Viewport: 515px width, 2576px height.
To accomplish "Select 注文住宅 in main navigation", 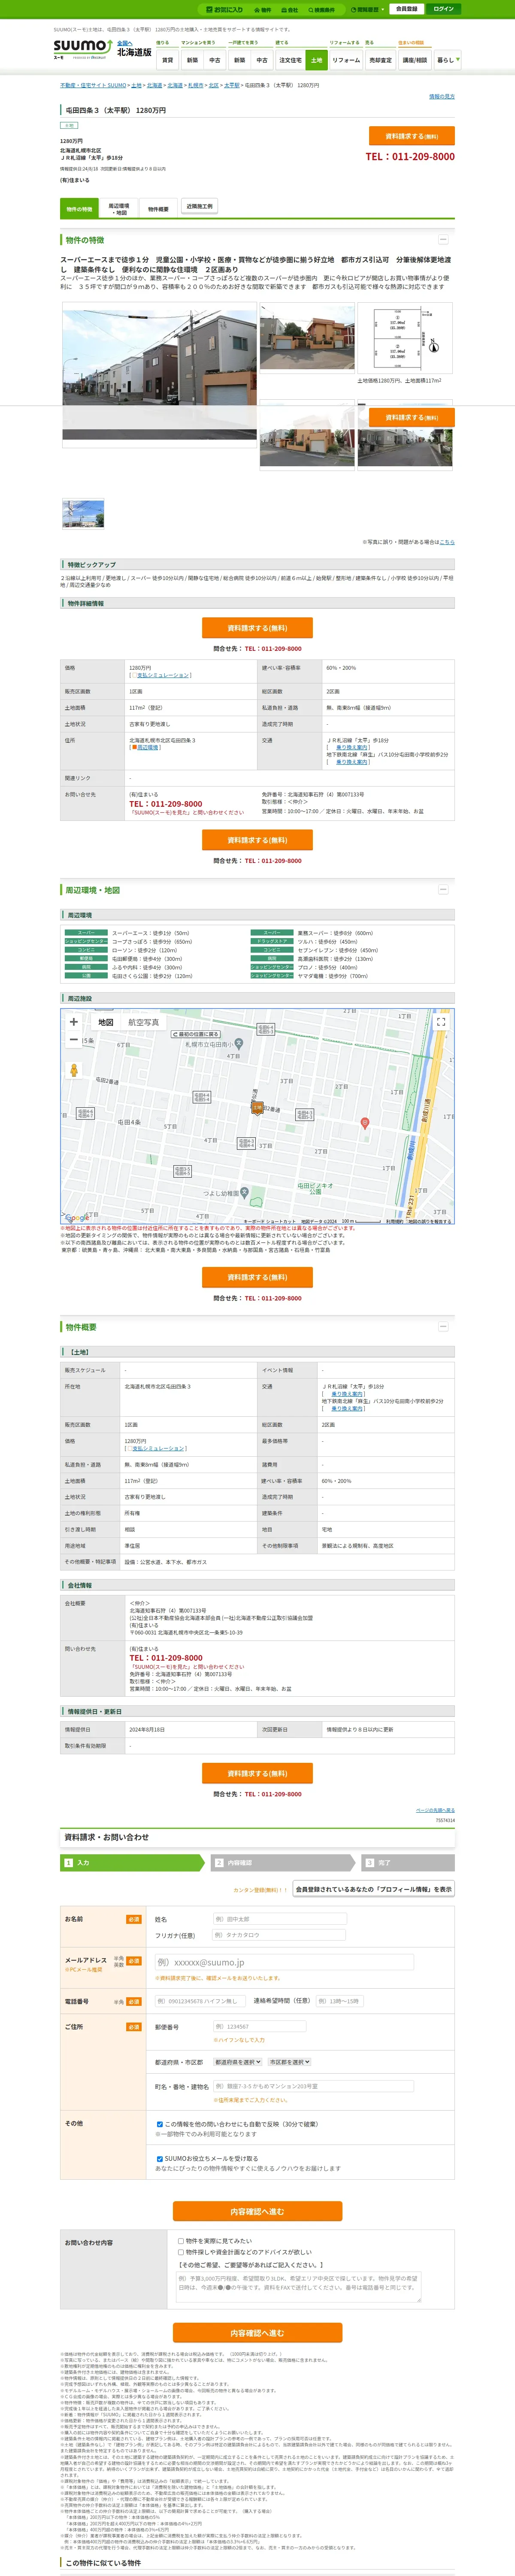I will [290, 60].
